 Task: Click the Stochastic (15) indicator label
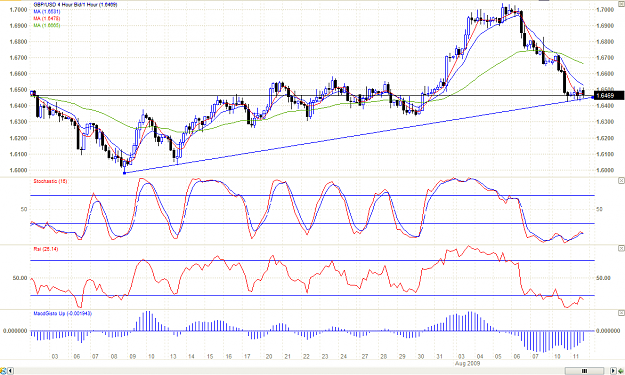(50, 181)
